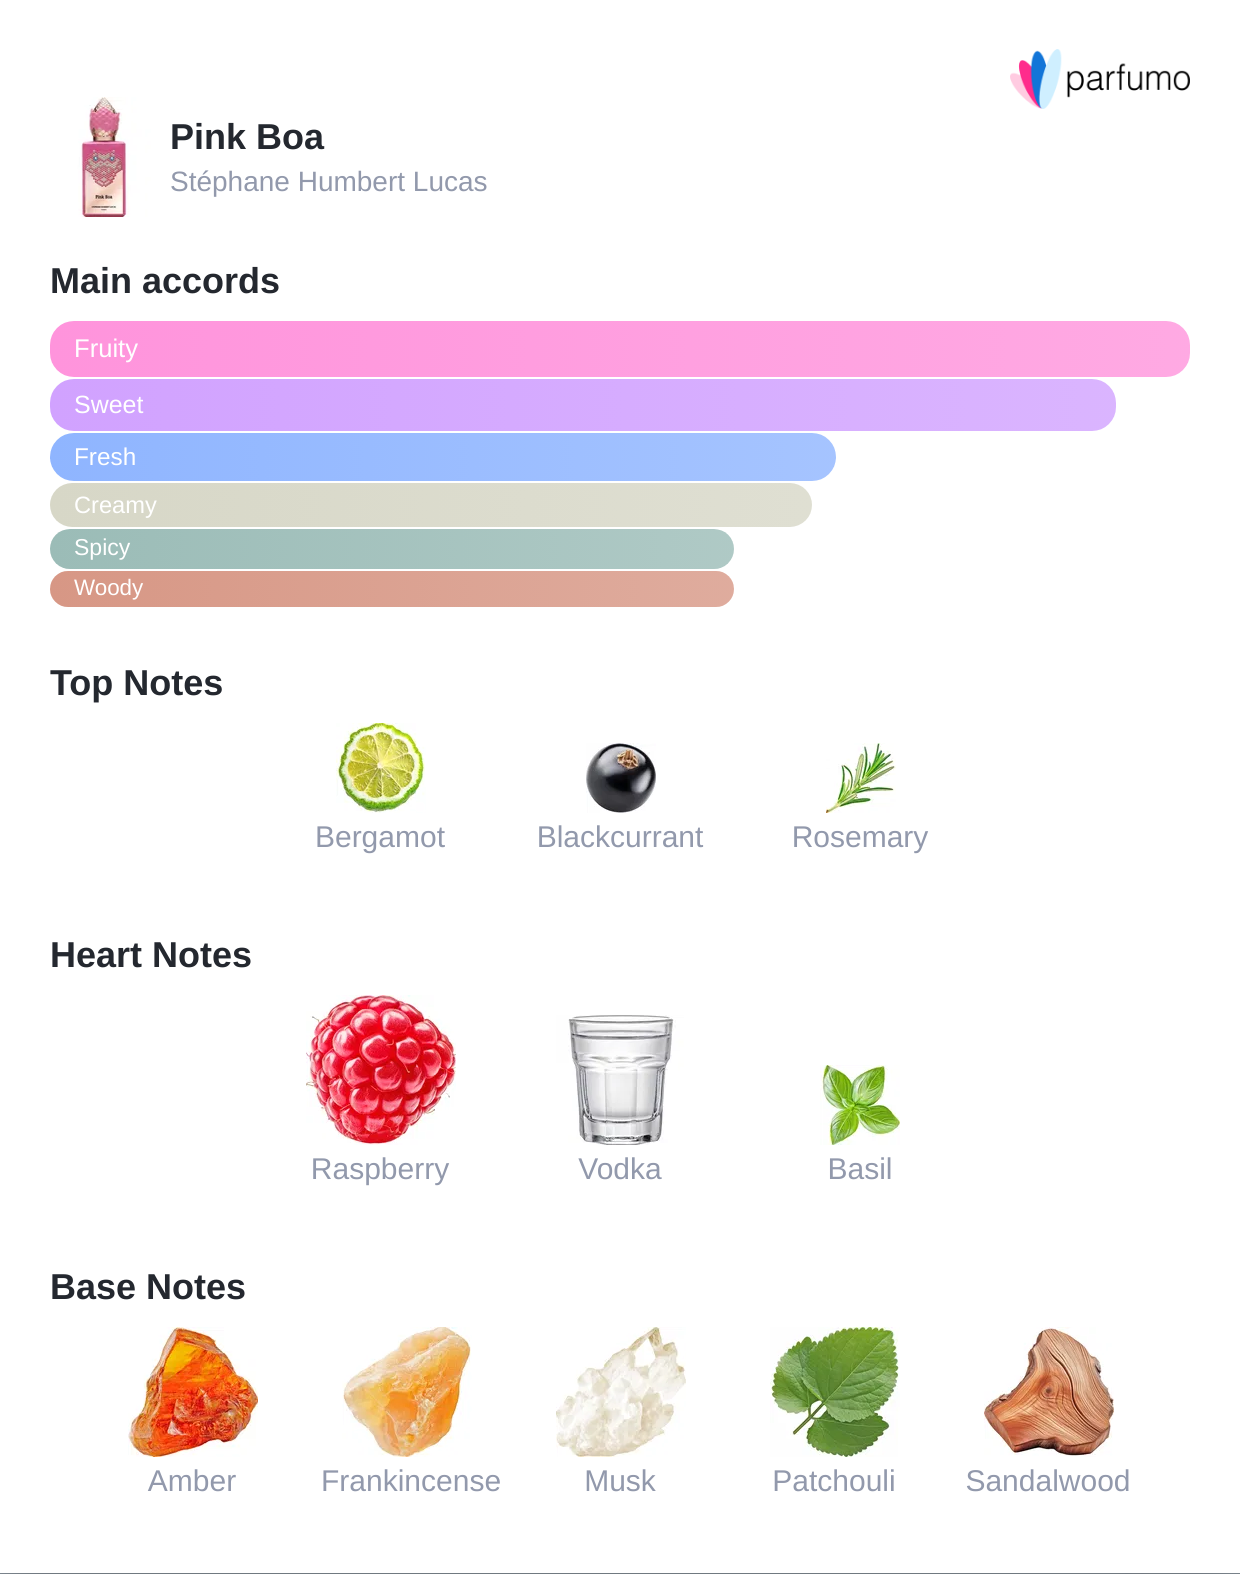Select the Patchouli leaf icon
Screen dimensions: 1240x1574
point(835,1391)
